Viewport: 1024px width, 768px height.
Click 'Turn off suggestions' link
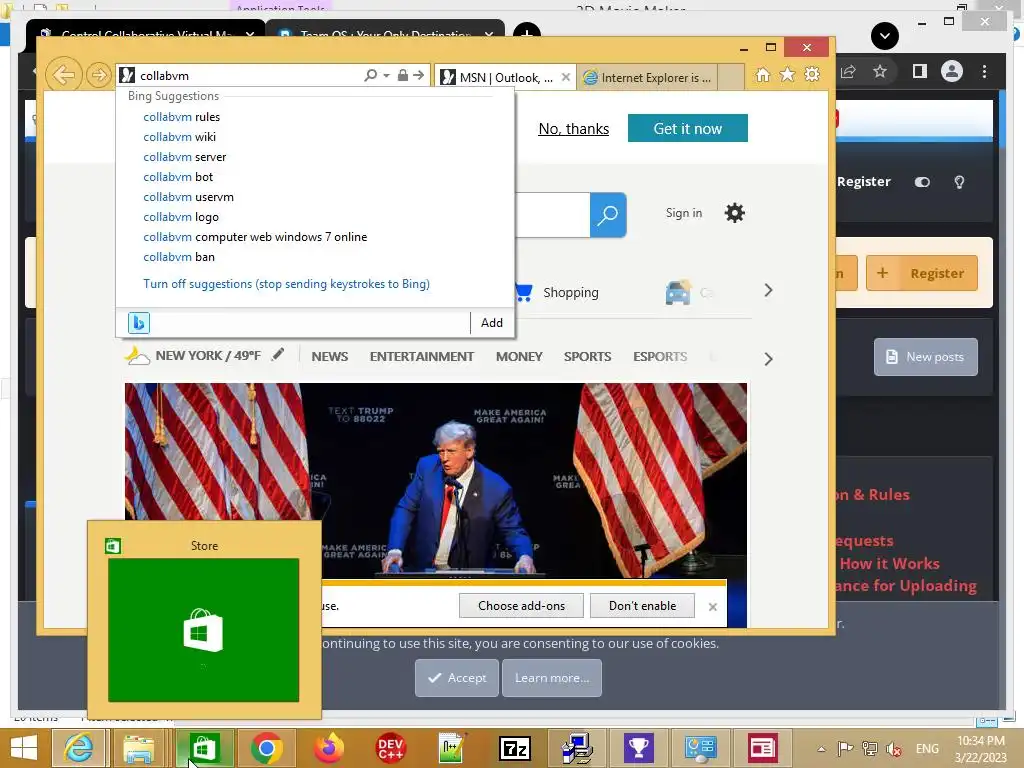tap(287, 284)
